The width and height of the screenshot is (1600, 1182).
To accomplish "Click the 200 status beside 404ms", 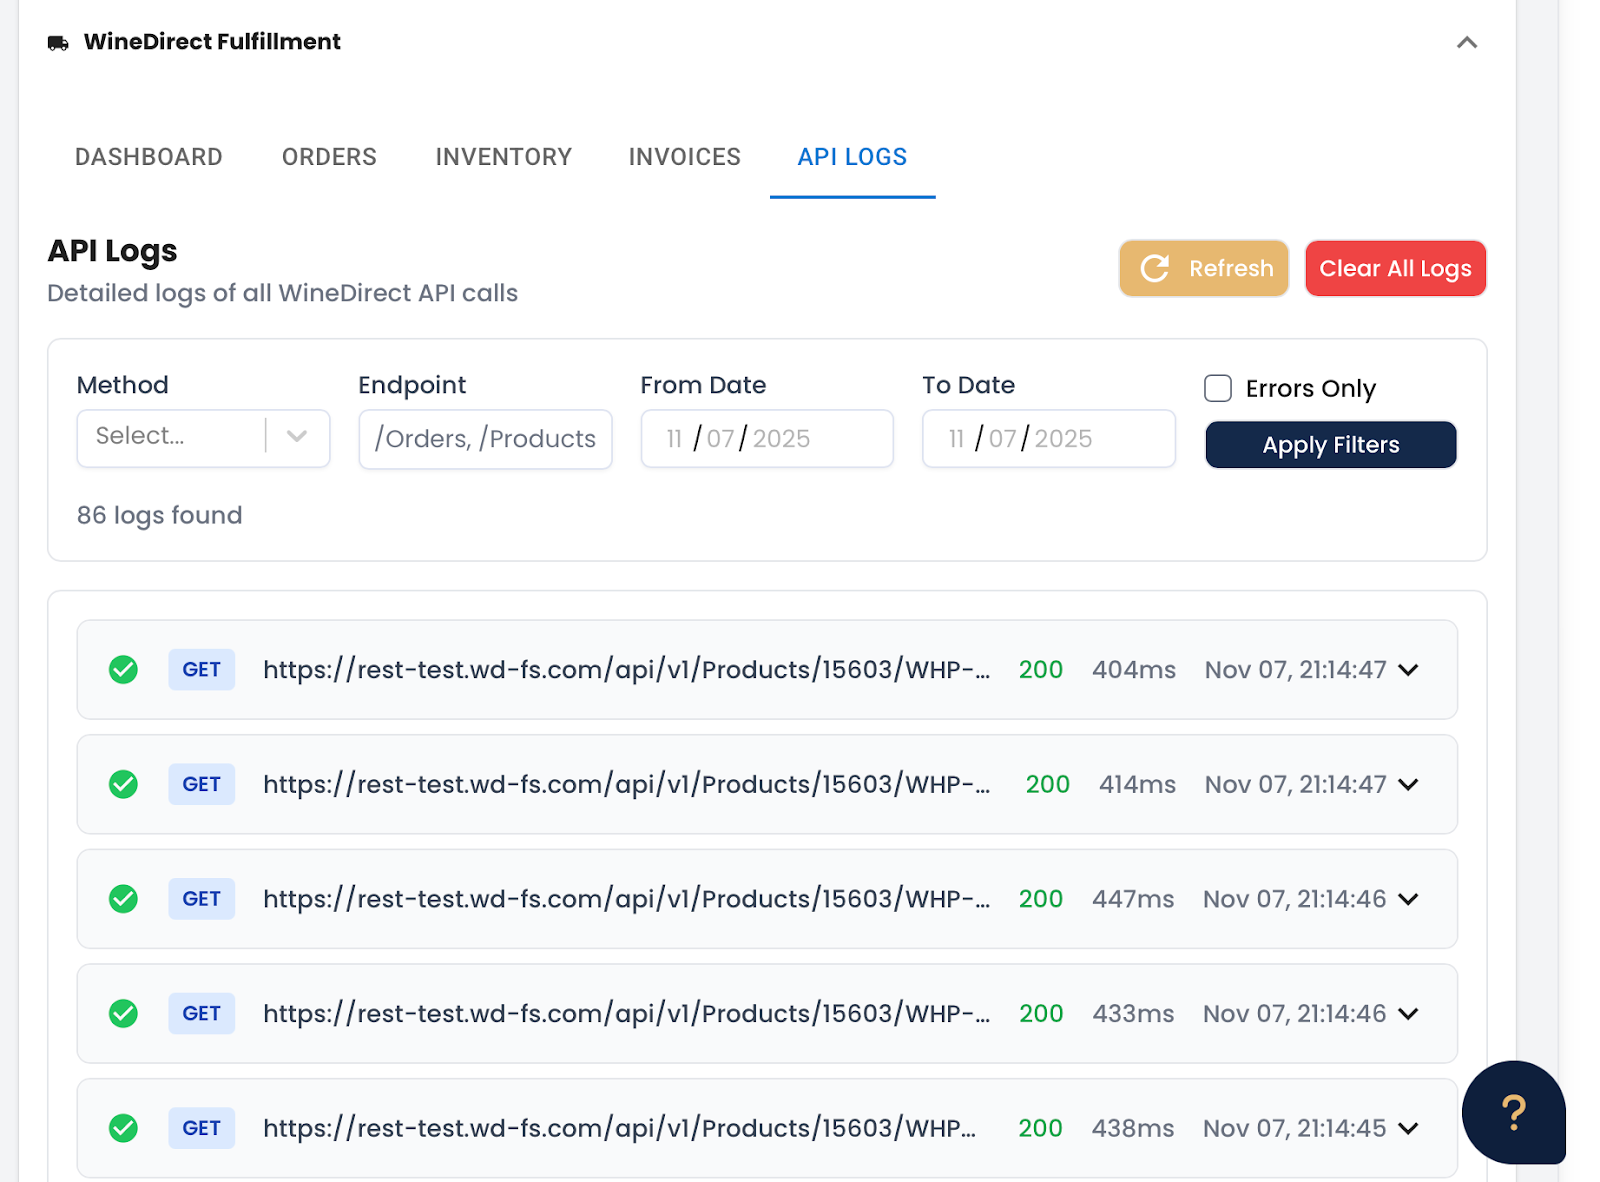I will tap(1041, 670).
